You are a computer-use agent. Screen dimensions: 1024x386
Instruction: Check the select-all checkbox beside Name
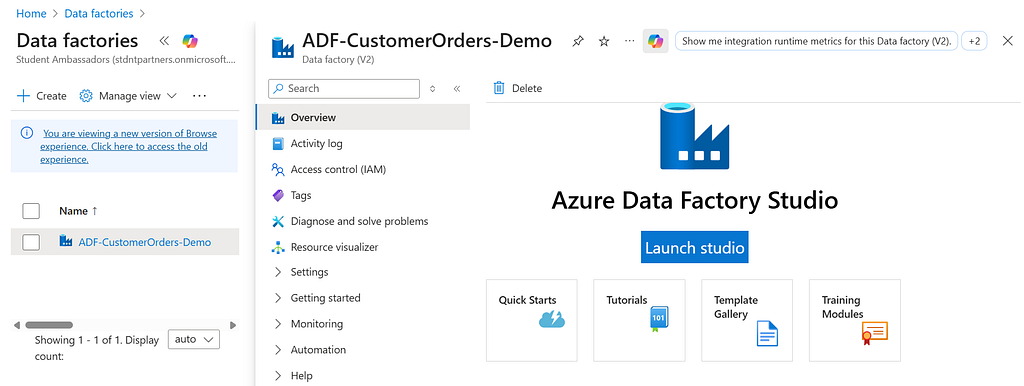pos(31,211)
